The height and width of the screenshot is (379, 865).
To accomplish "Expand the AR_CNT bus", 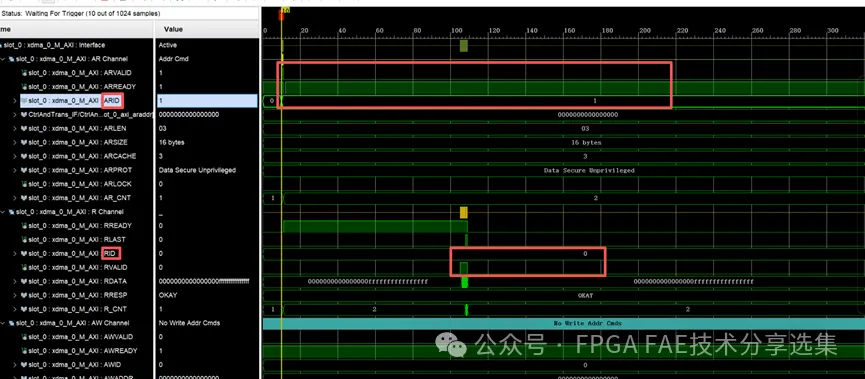I will point(15,197).
